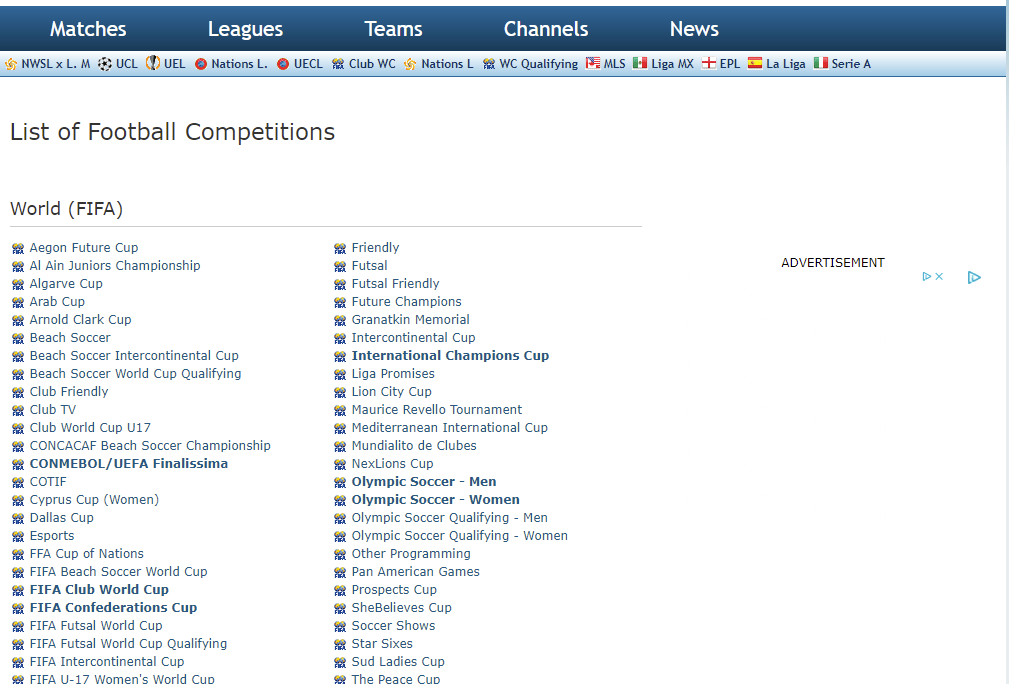Click the Mexico flag icon beside Liga MX
The height and width of the screenshot is (684, 1009).
tap(640, 63)
